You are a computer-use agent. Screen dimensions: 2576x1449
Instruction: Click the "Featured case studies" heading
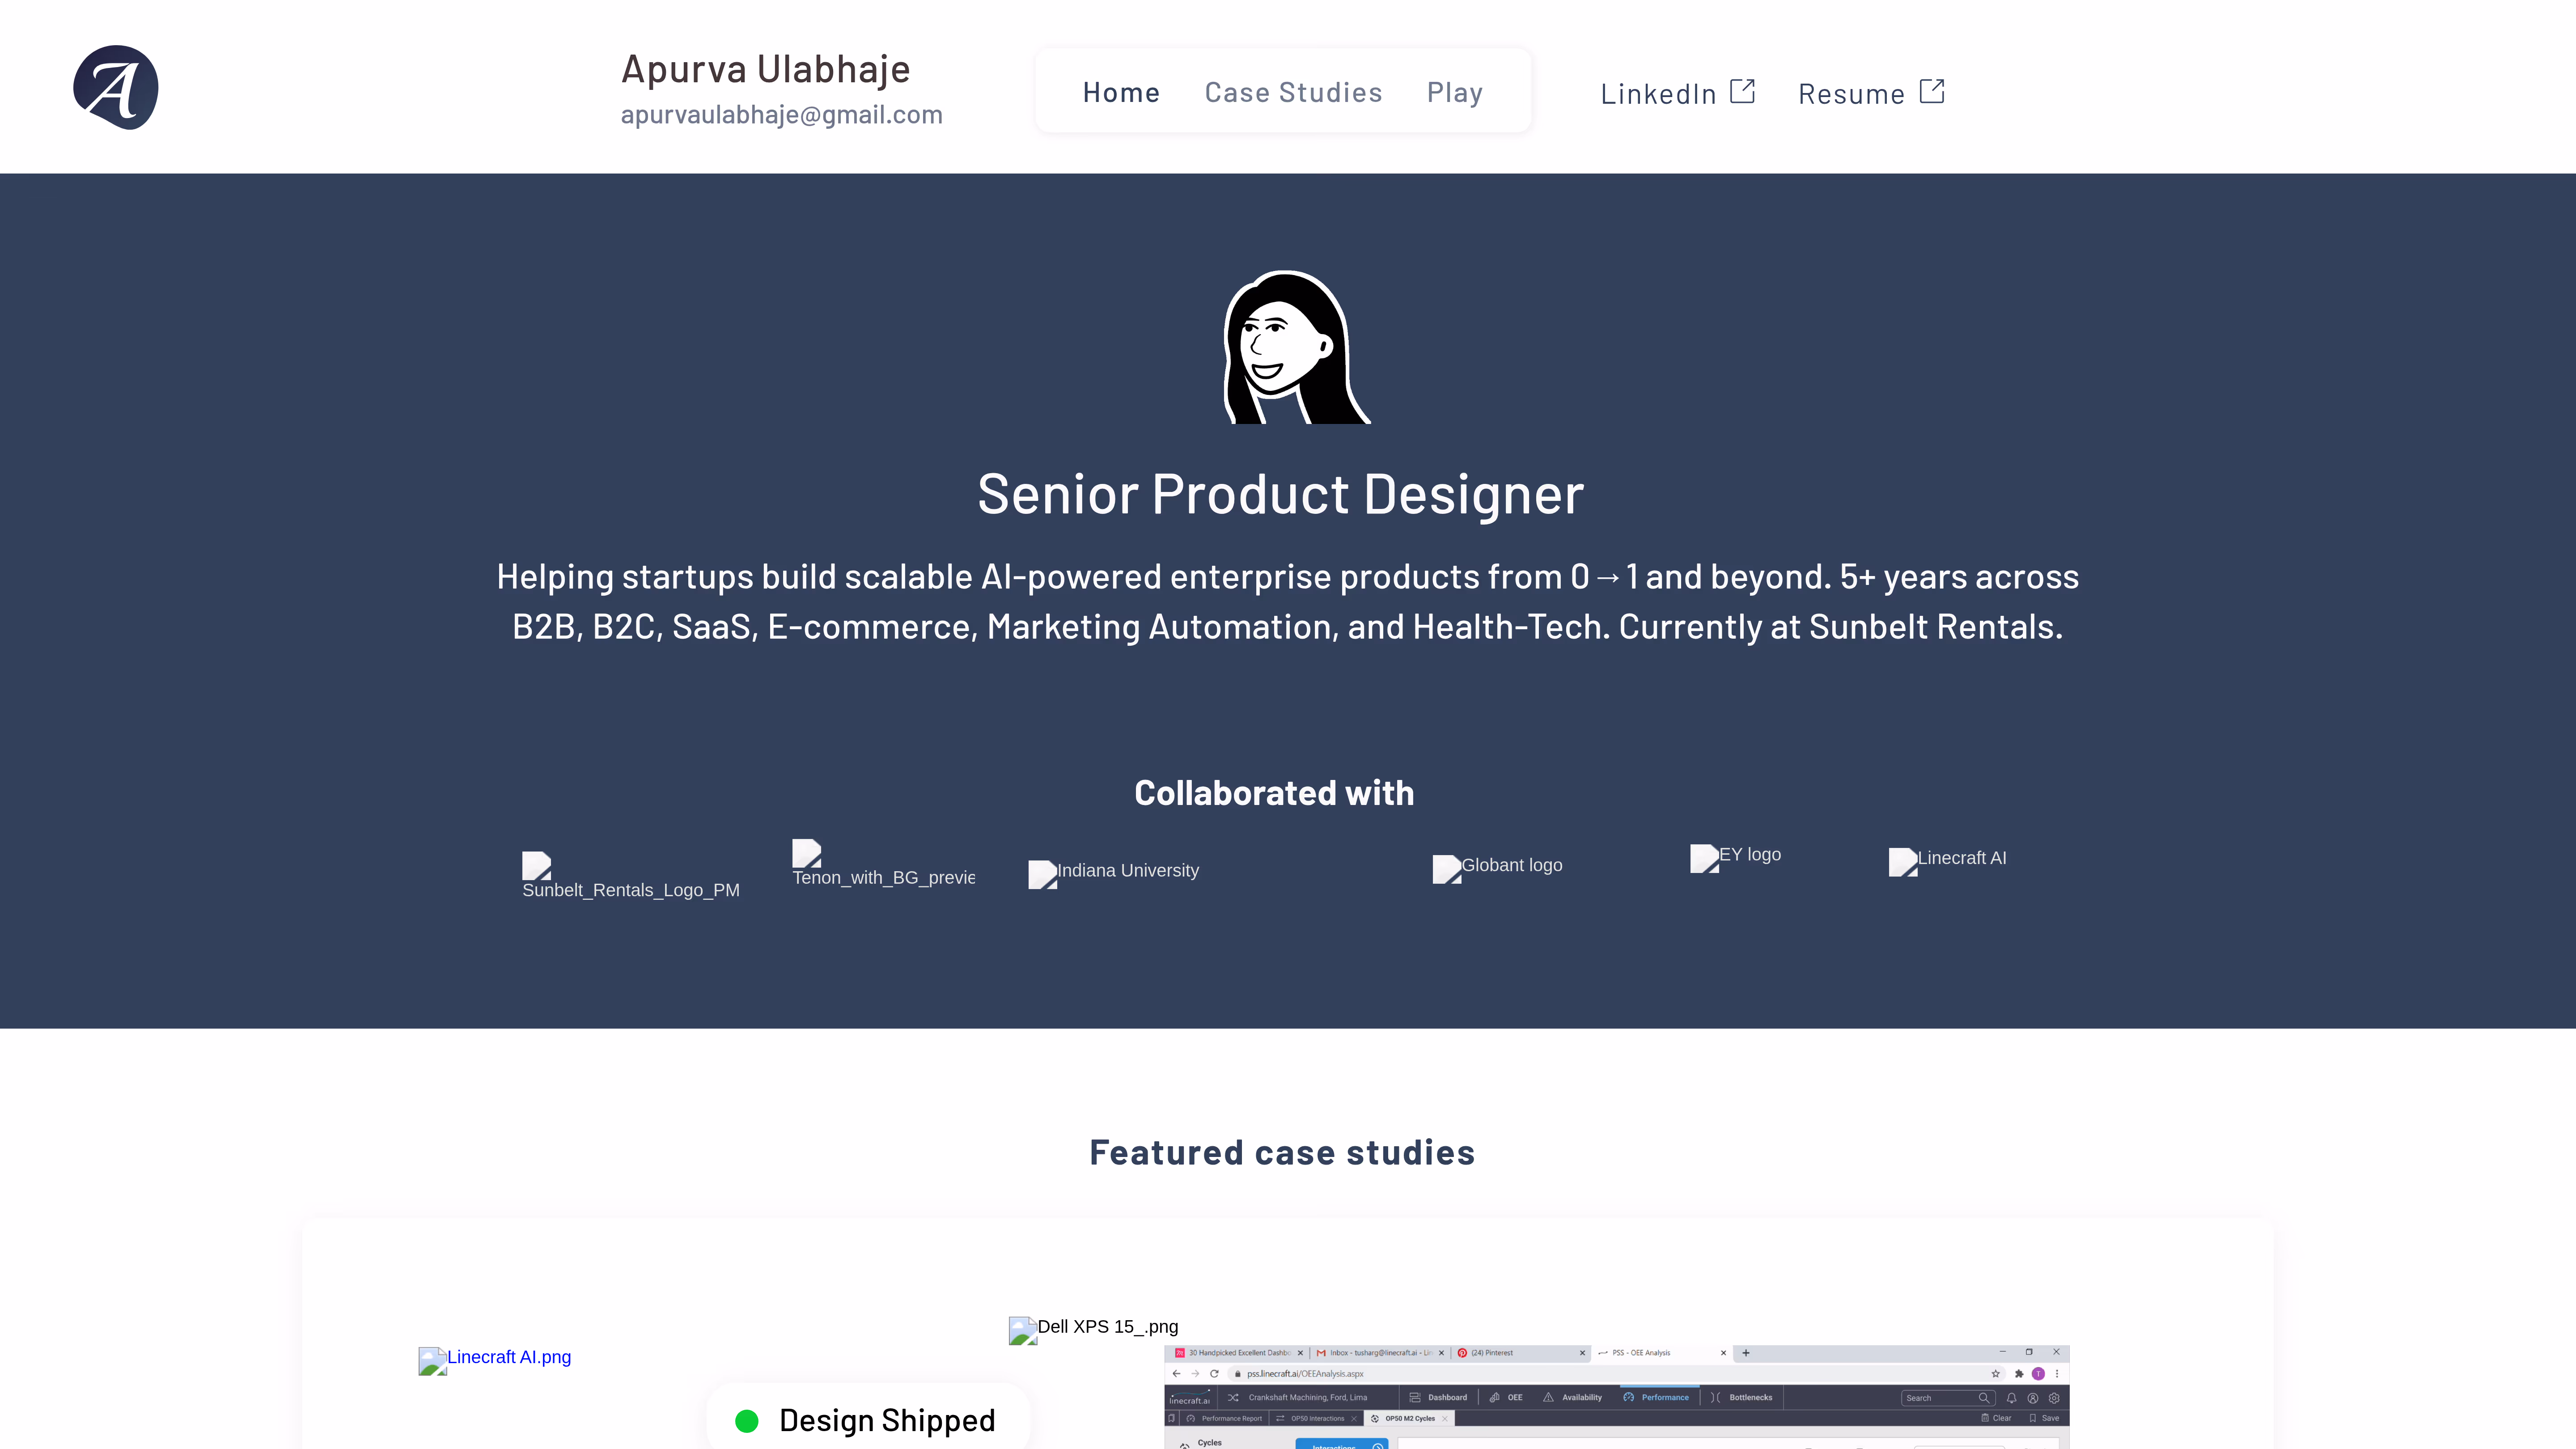click(1282, 1152)
